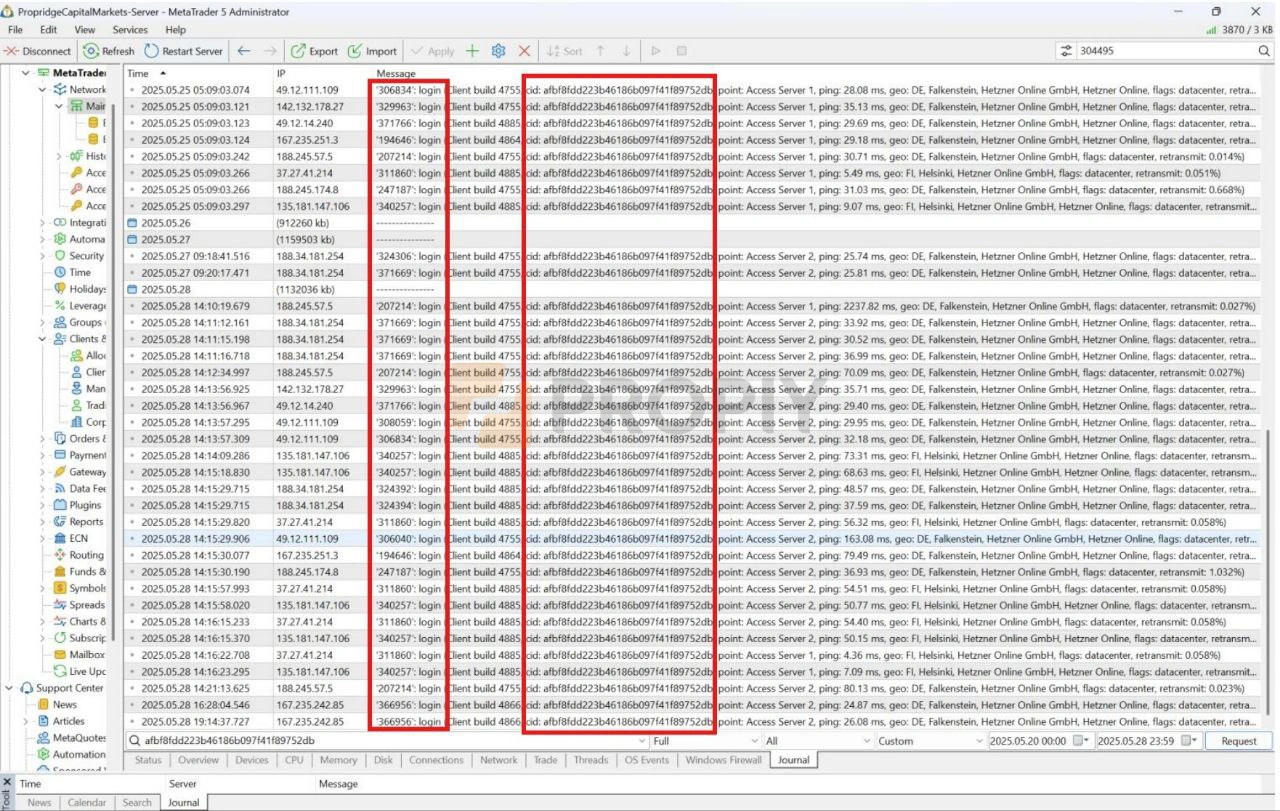
Task: Select the Routing icon in the tree
Action: (x=60, y=555)
